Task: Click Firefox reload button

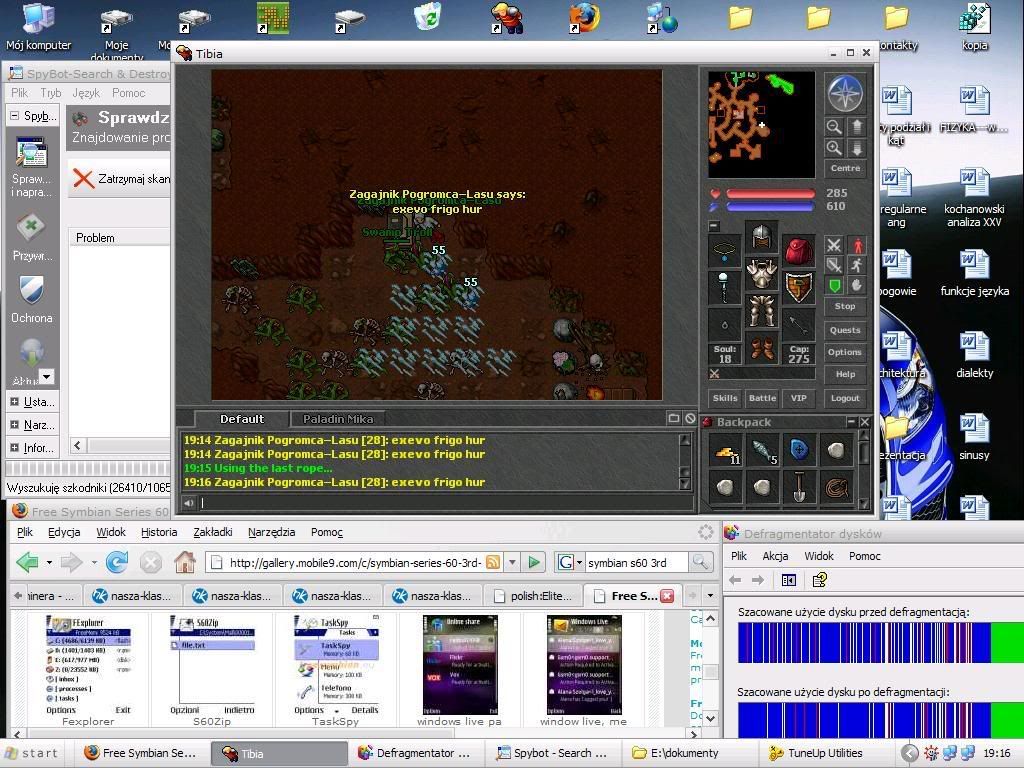Action: click(x=117, y=562)
